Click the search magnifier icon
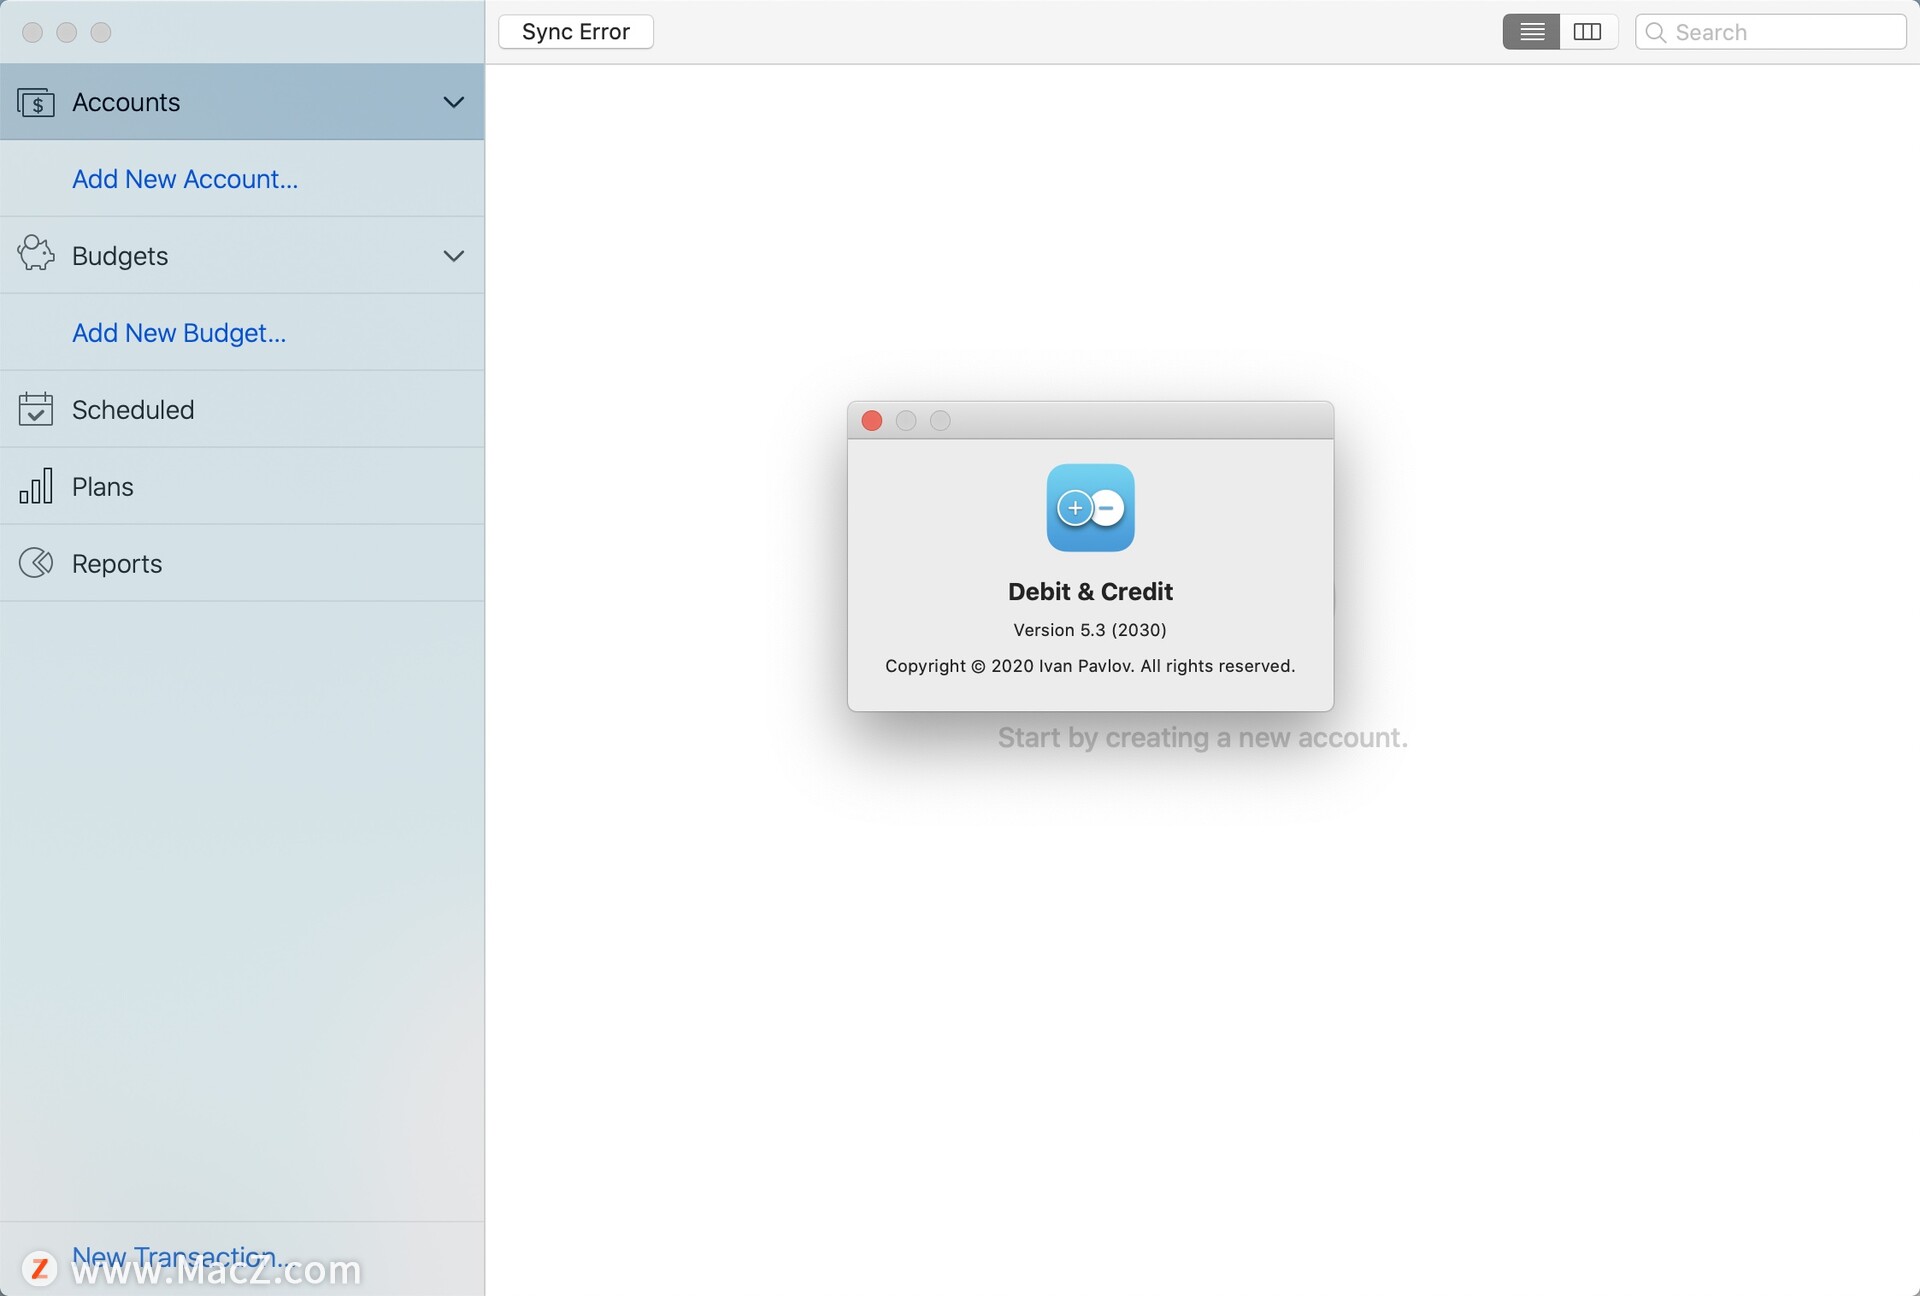Screen dimensions: 1920x1296 (x=1656, y=32)
